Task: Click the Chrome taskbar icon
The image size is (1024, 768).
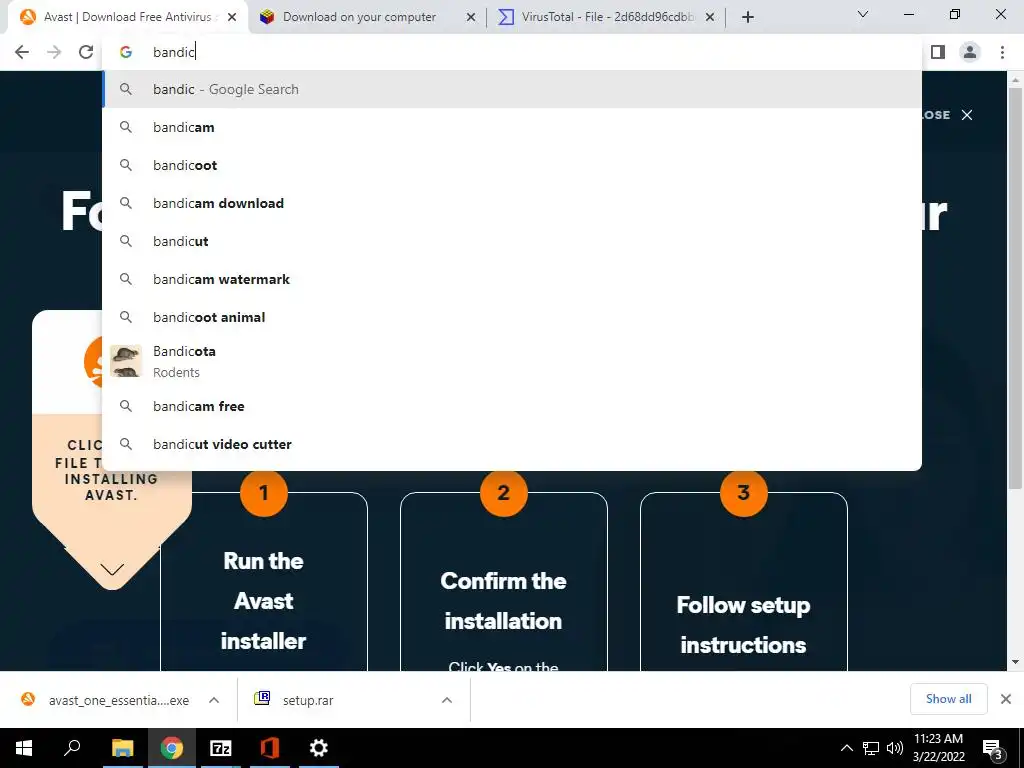Action: [x=172, y=748]
